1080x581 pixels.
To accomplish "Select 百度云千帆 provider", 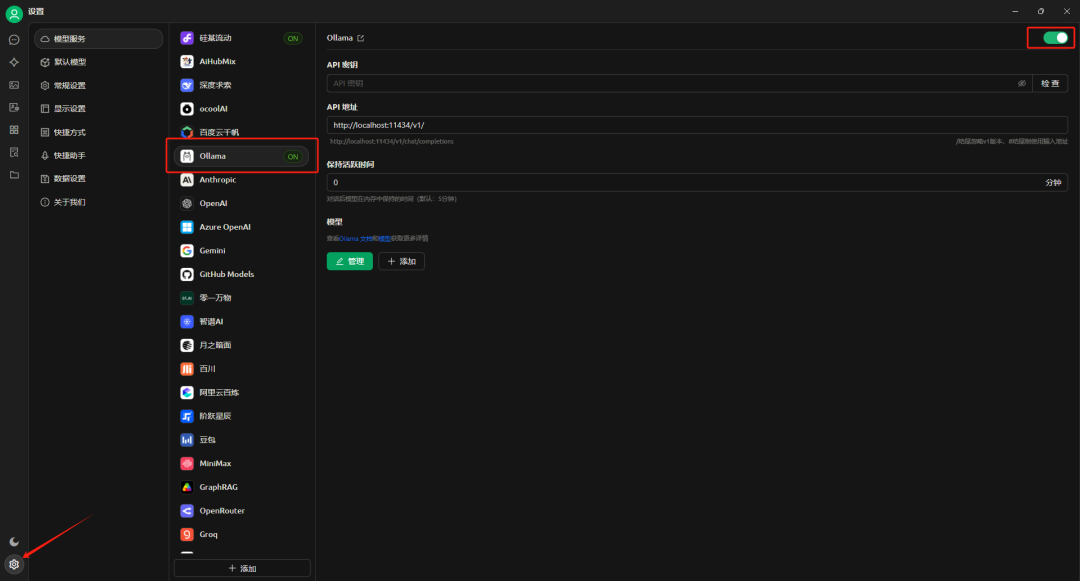I will pos(241,132).
